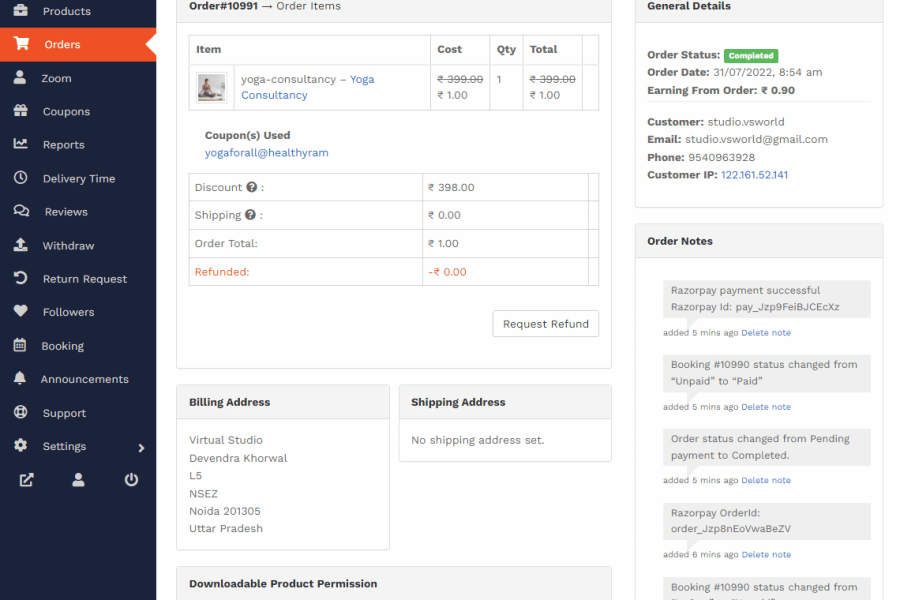Click the Order Date 31/07/2022 value
Image resolution: width=900 pixels, height=600 pixels.
767,72
